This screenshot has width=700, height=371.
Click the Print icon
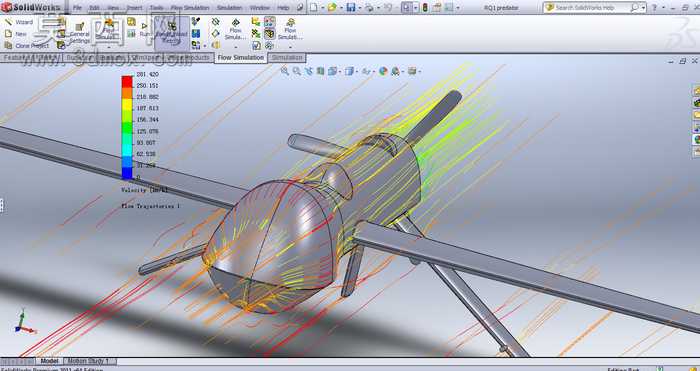369,7
